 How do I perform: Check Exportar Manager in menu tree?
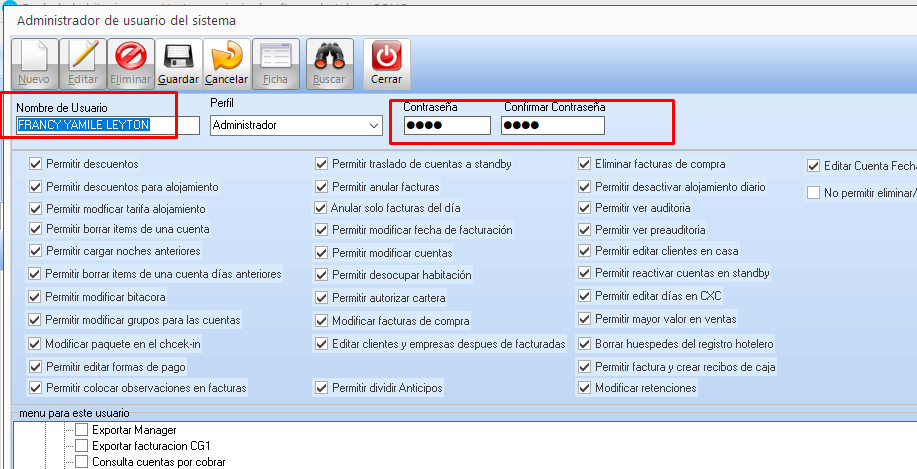(x=82, y=429)
